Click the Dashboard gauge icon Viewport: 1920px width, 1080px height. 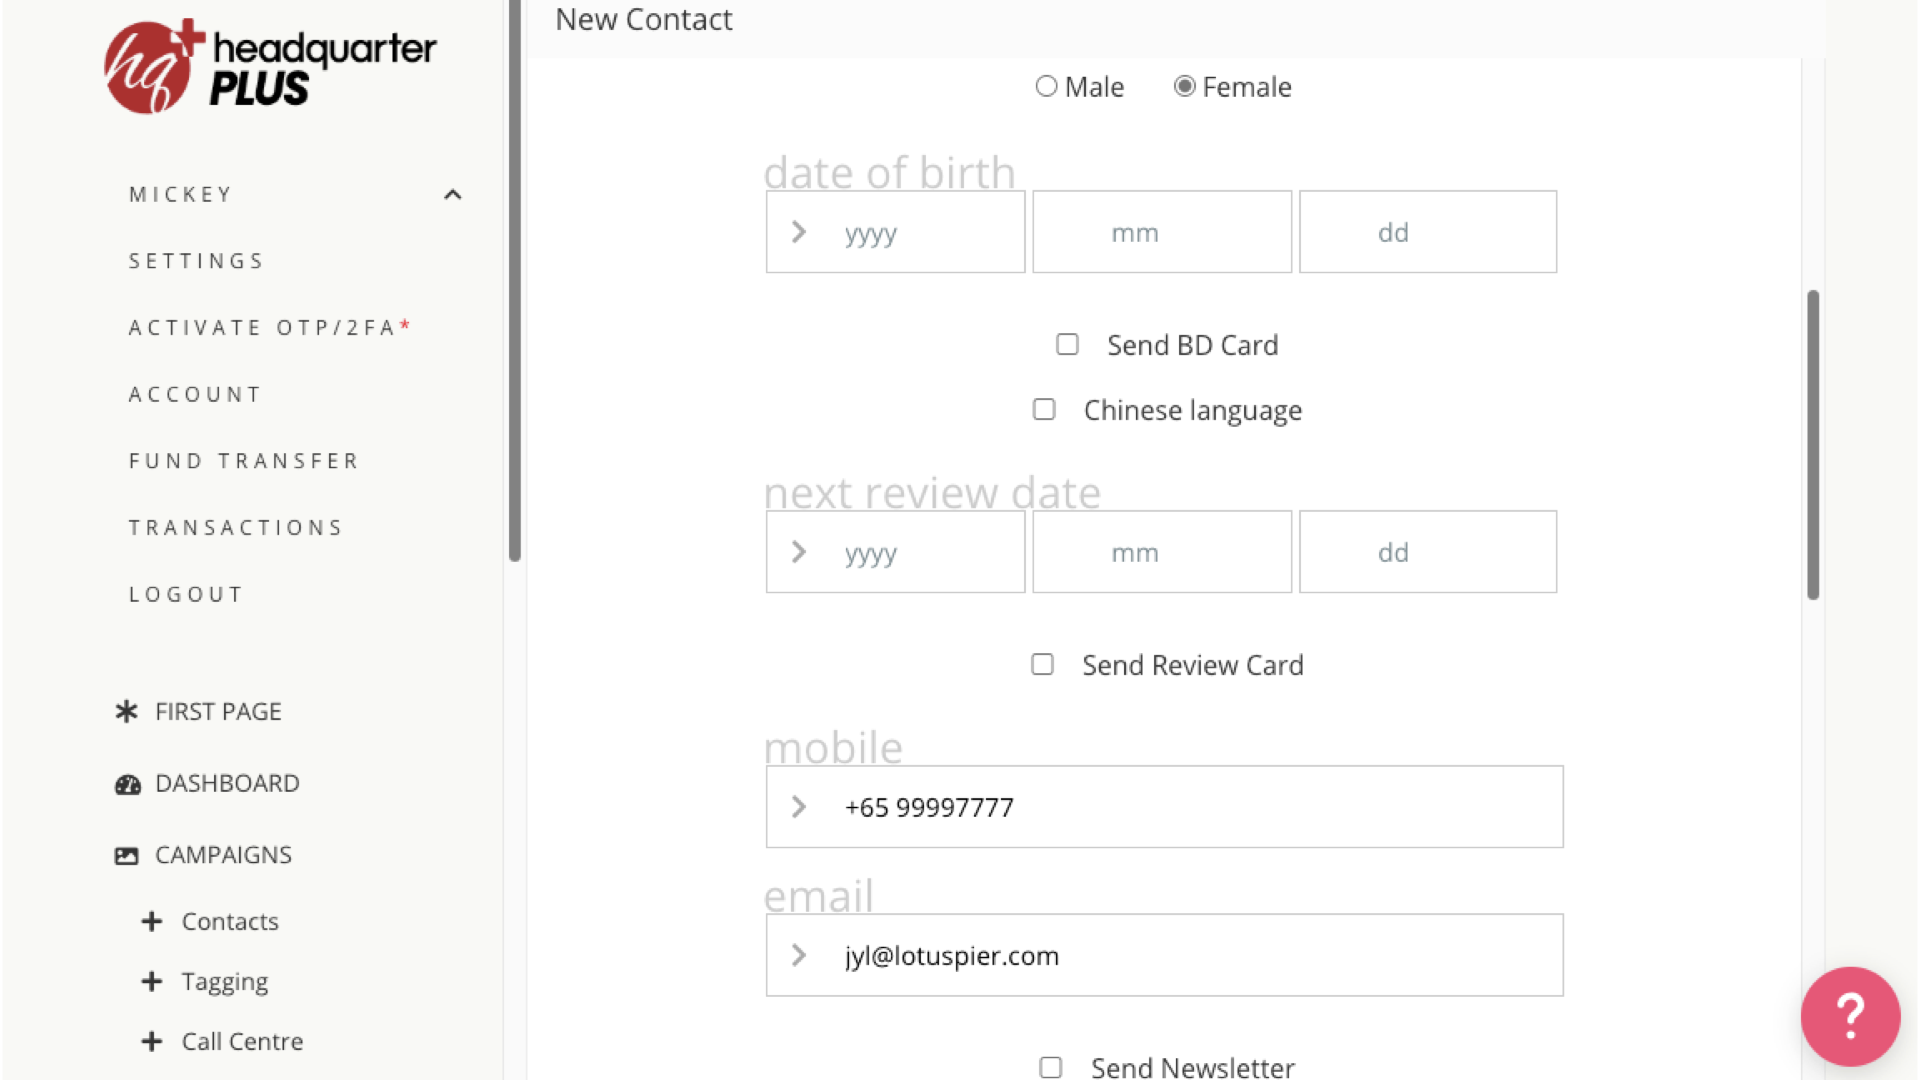point(127,784)
